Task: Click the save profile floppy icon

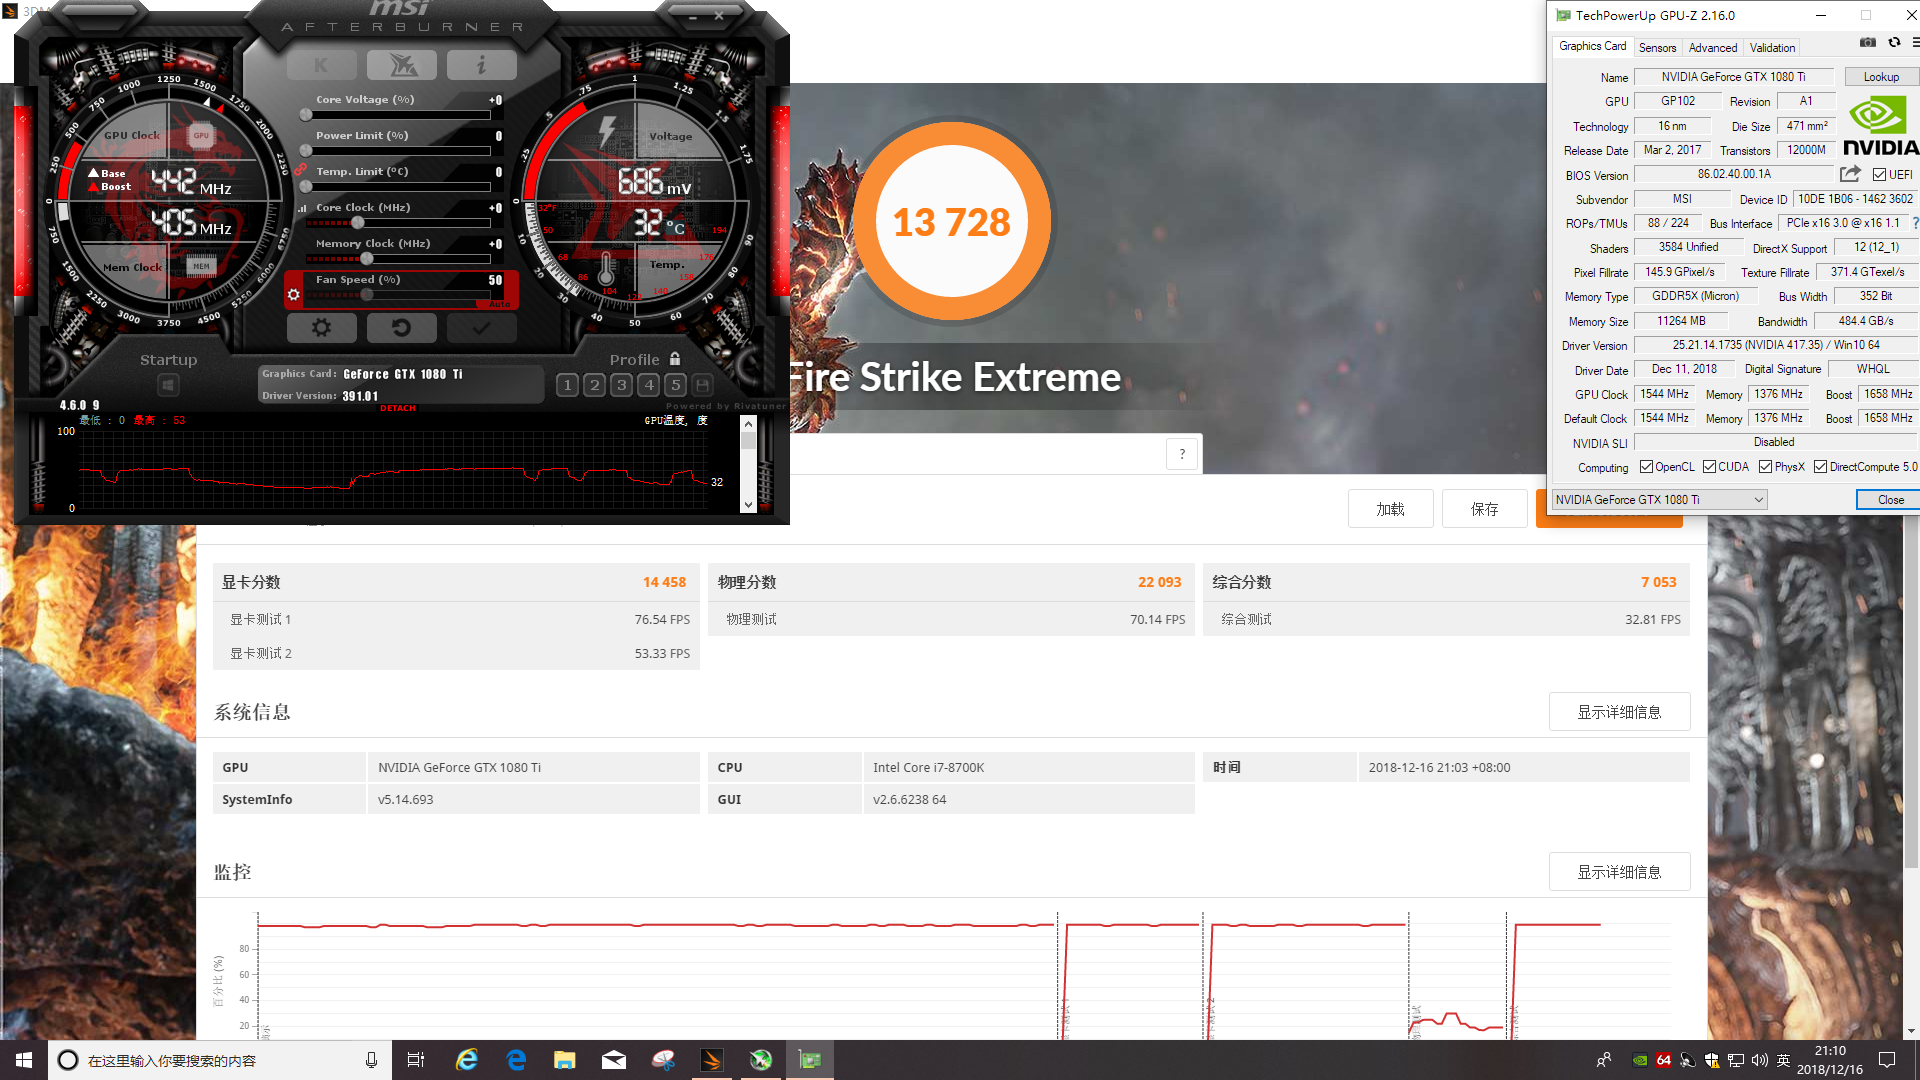Action: [x=703, y=385]
